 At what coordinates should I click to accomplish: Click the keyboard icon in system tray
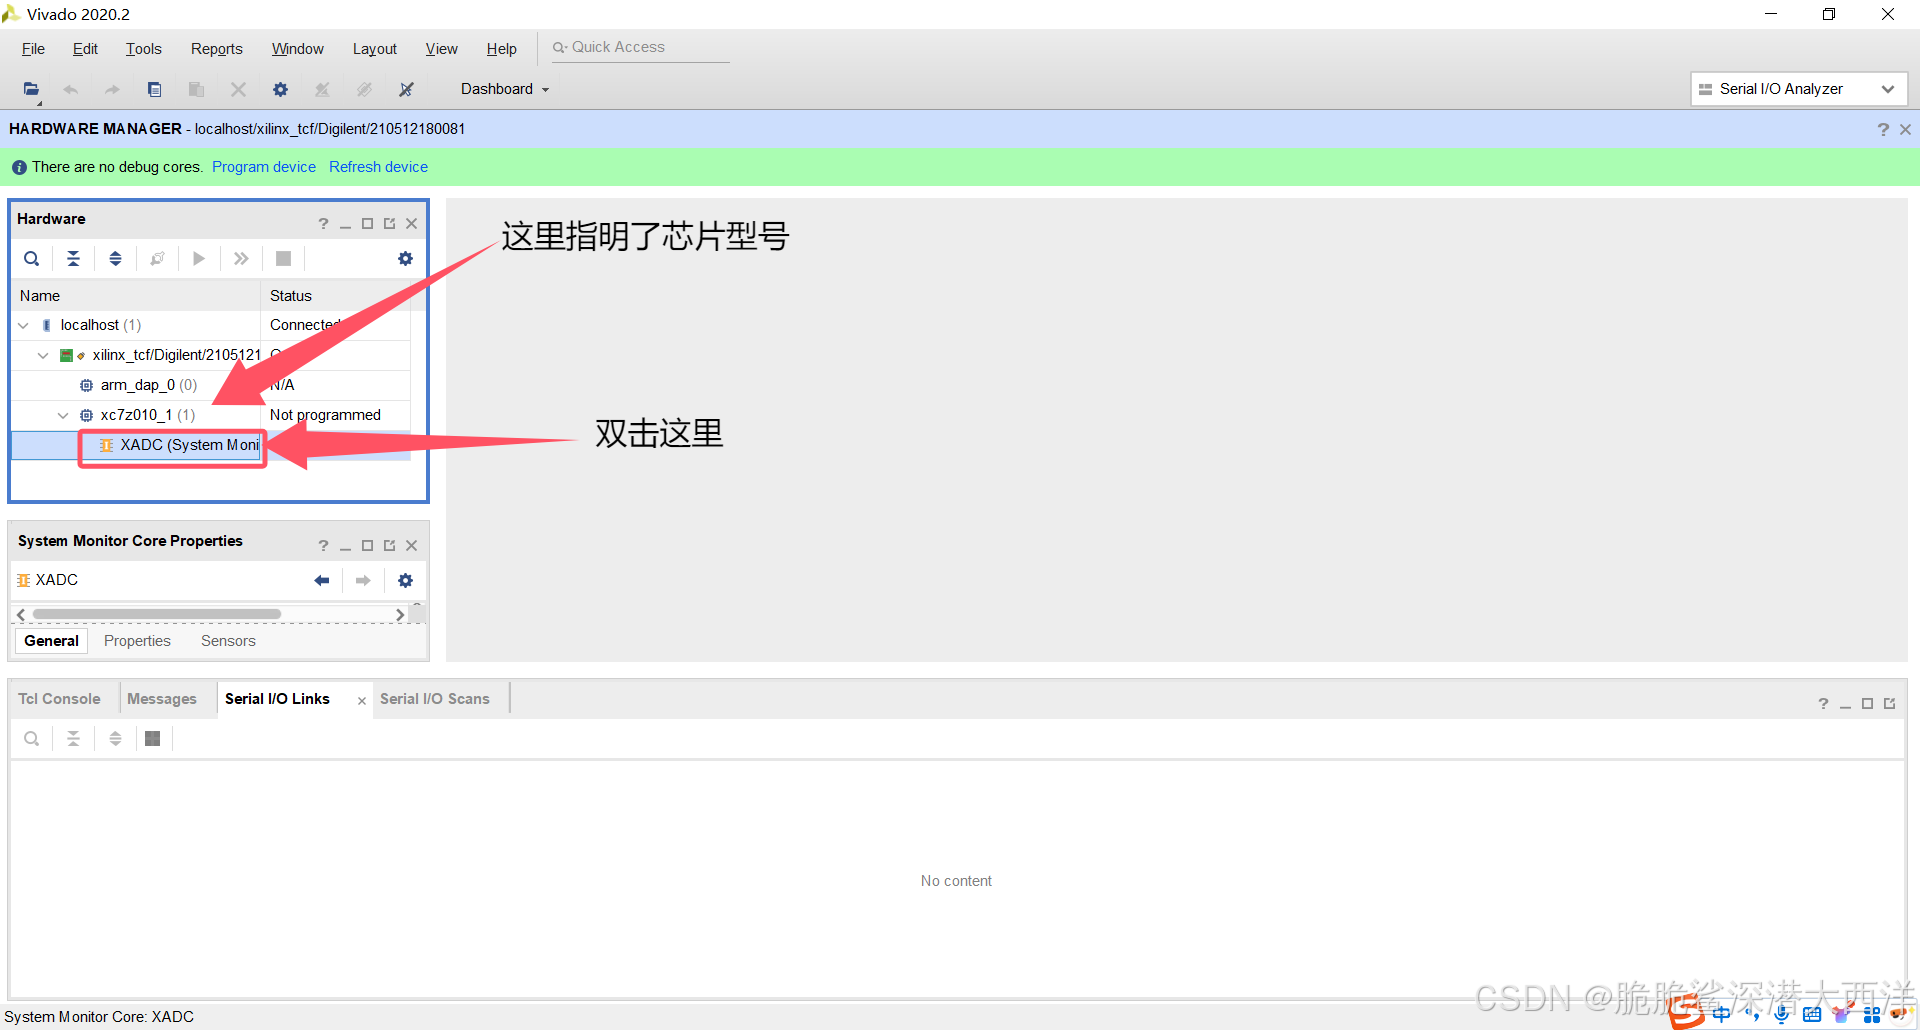pyautogui.click(x=1812, y=1014)
